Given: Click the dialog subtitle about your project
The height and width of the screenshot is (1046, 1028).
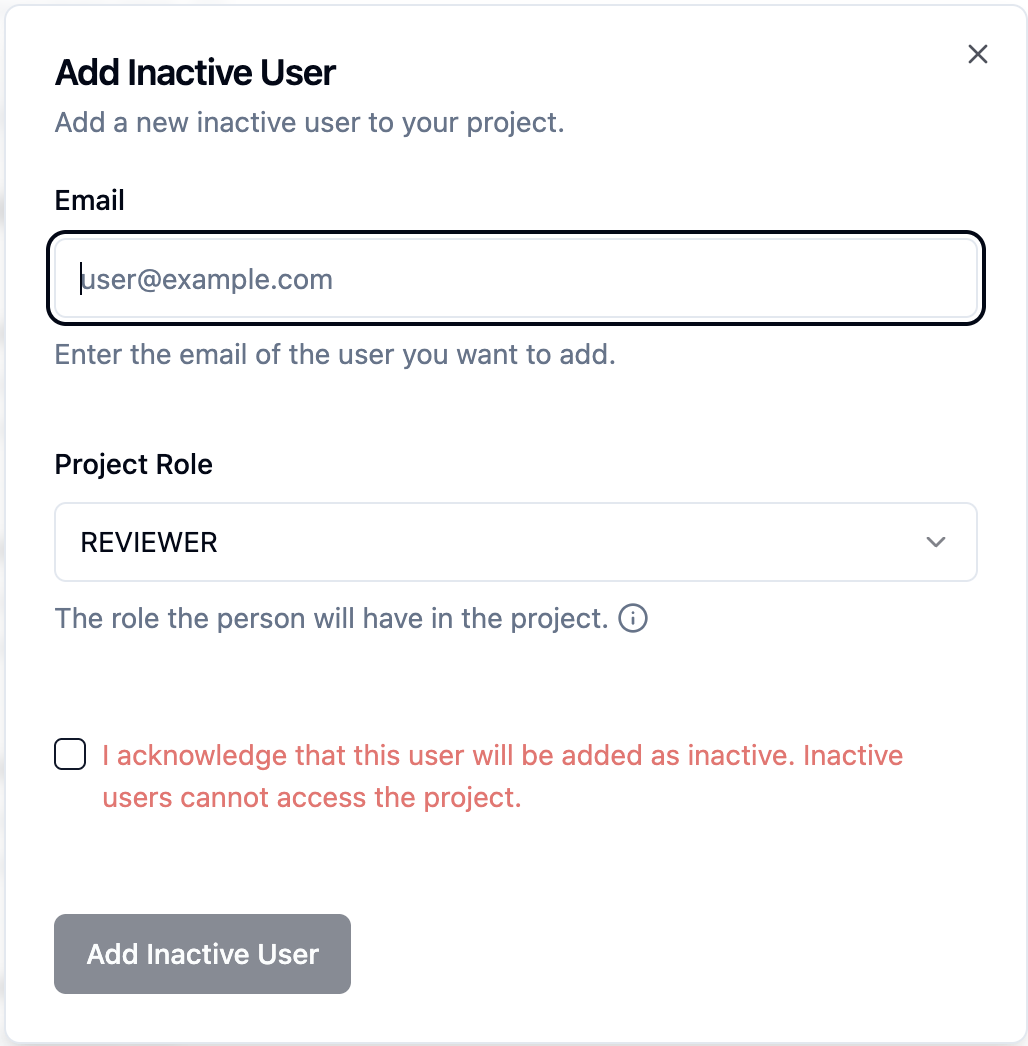Looking at the screenshot, I should point(310,124).
